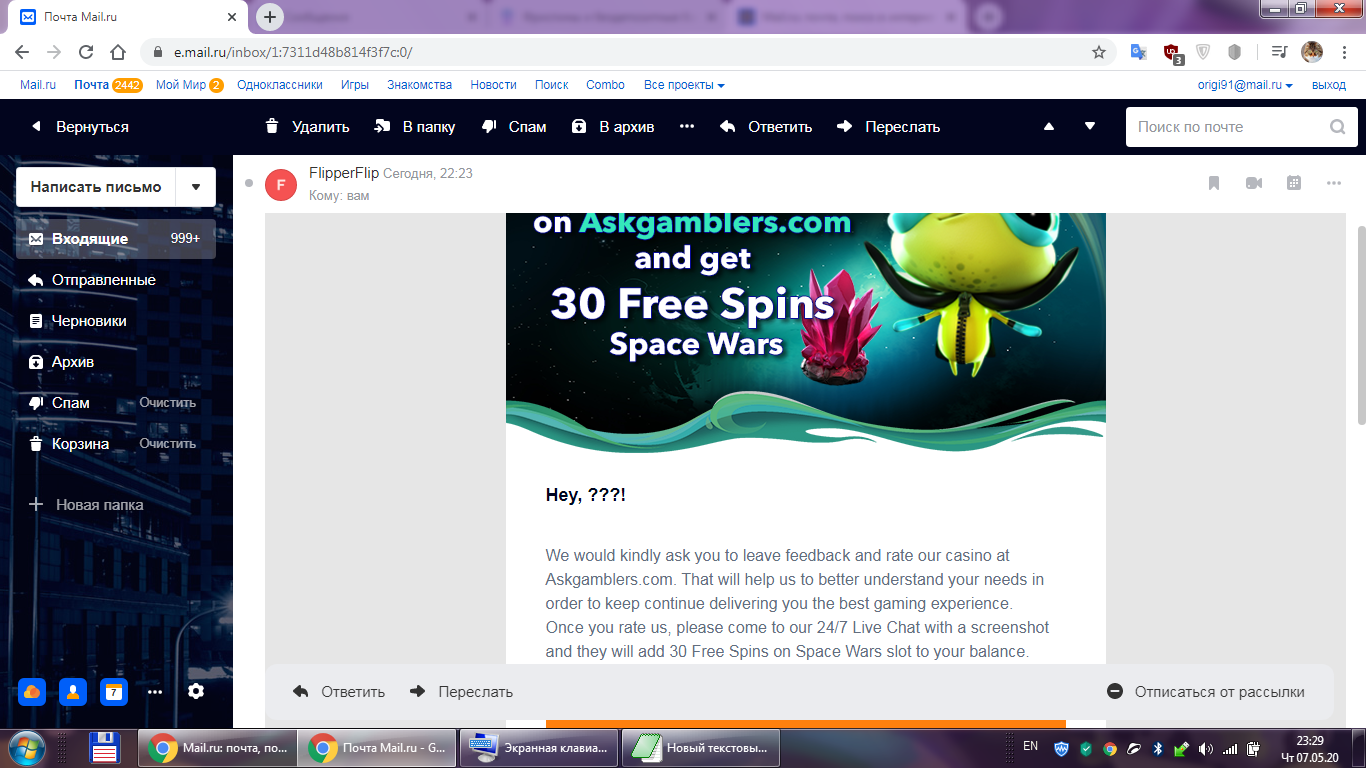The height and width of the screenshot is (768, 1366).
Task: Open the contacts icon in sidebar
Action: point(73,691)
